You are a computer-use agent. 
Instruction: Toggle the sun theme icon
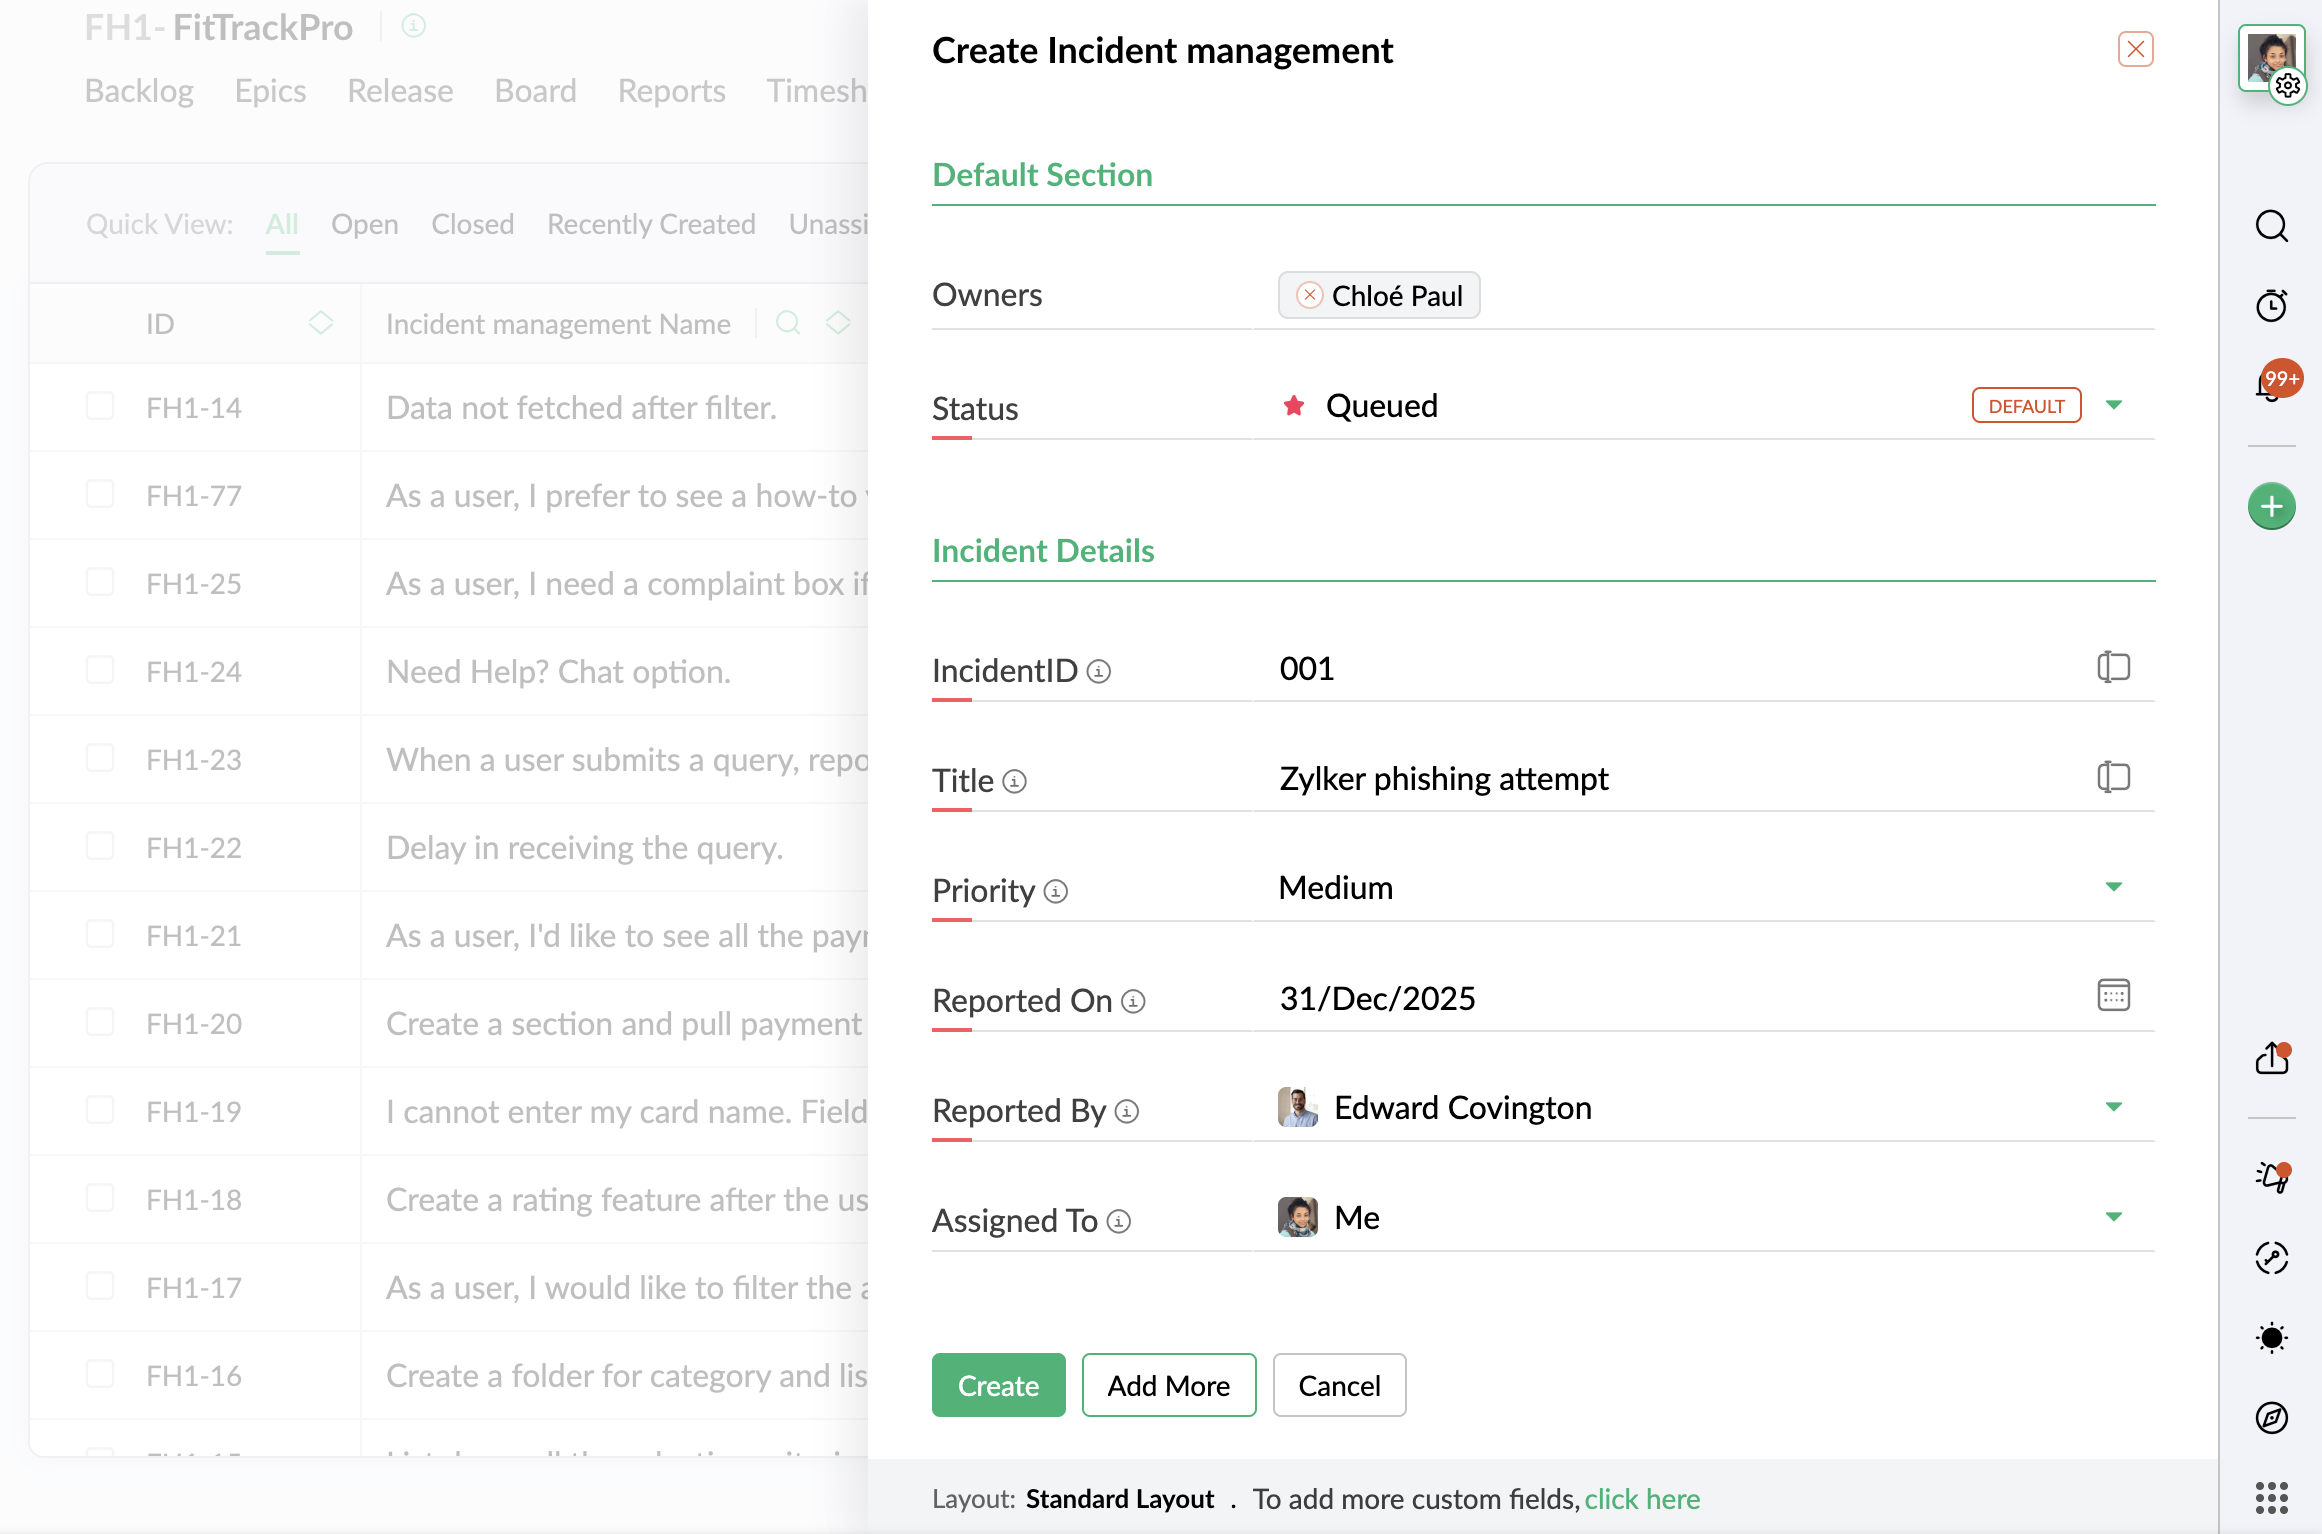[2272, 1338]
